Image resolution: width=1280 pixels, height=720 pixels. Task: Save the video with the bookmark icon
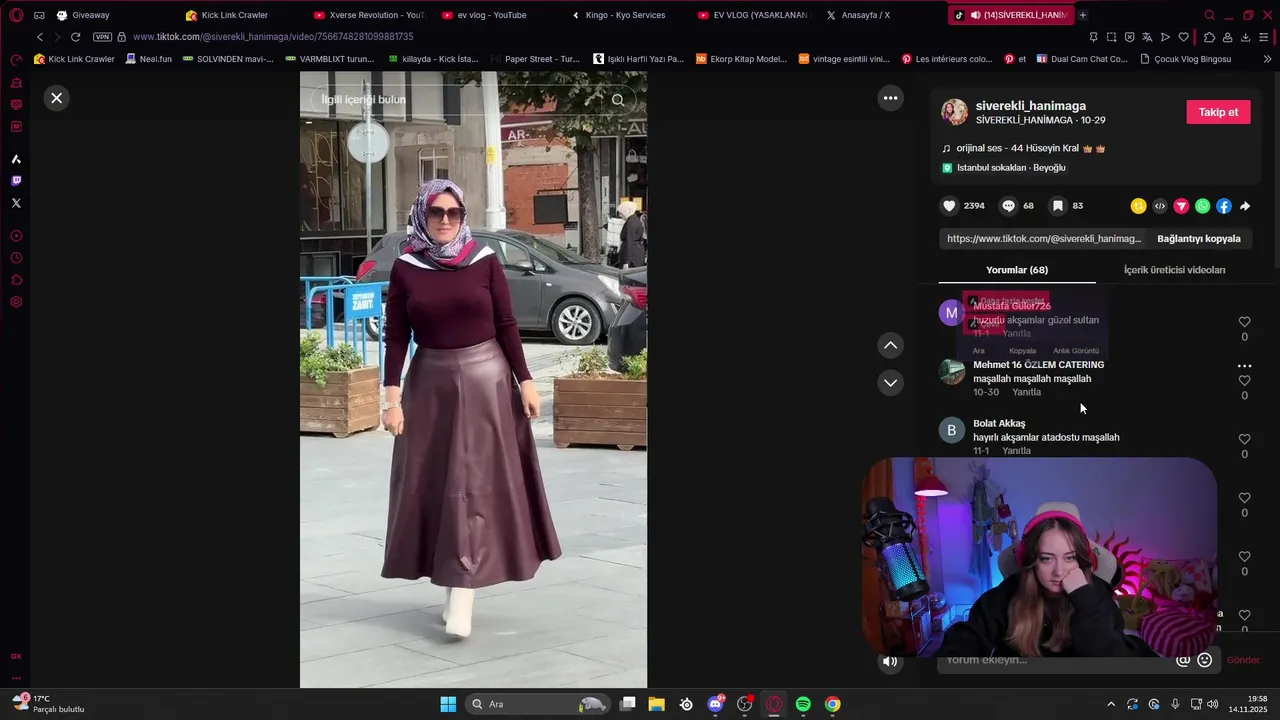1057,206
